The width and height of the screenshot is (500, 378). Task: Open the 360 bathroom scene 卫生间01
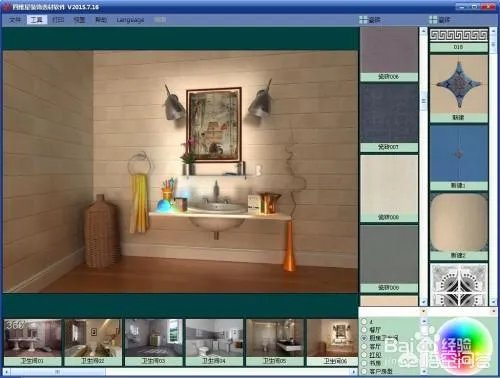[33, 342]
